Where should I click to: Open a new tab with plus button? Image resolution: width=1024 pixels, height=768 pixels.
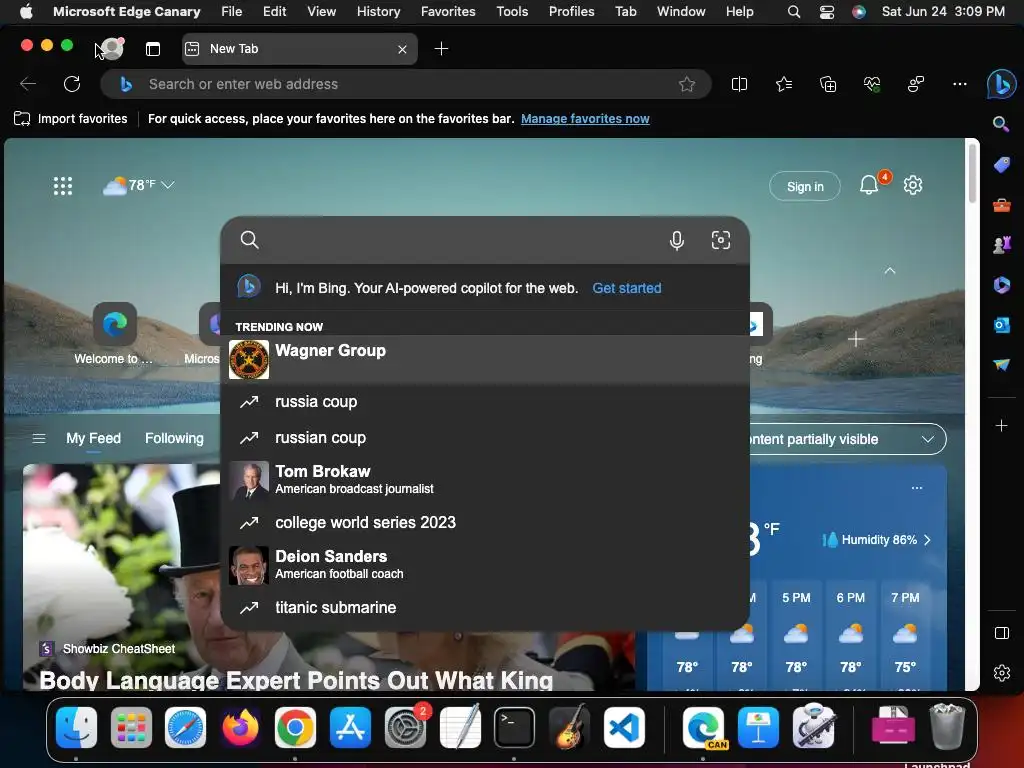click(441, 49)
